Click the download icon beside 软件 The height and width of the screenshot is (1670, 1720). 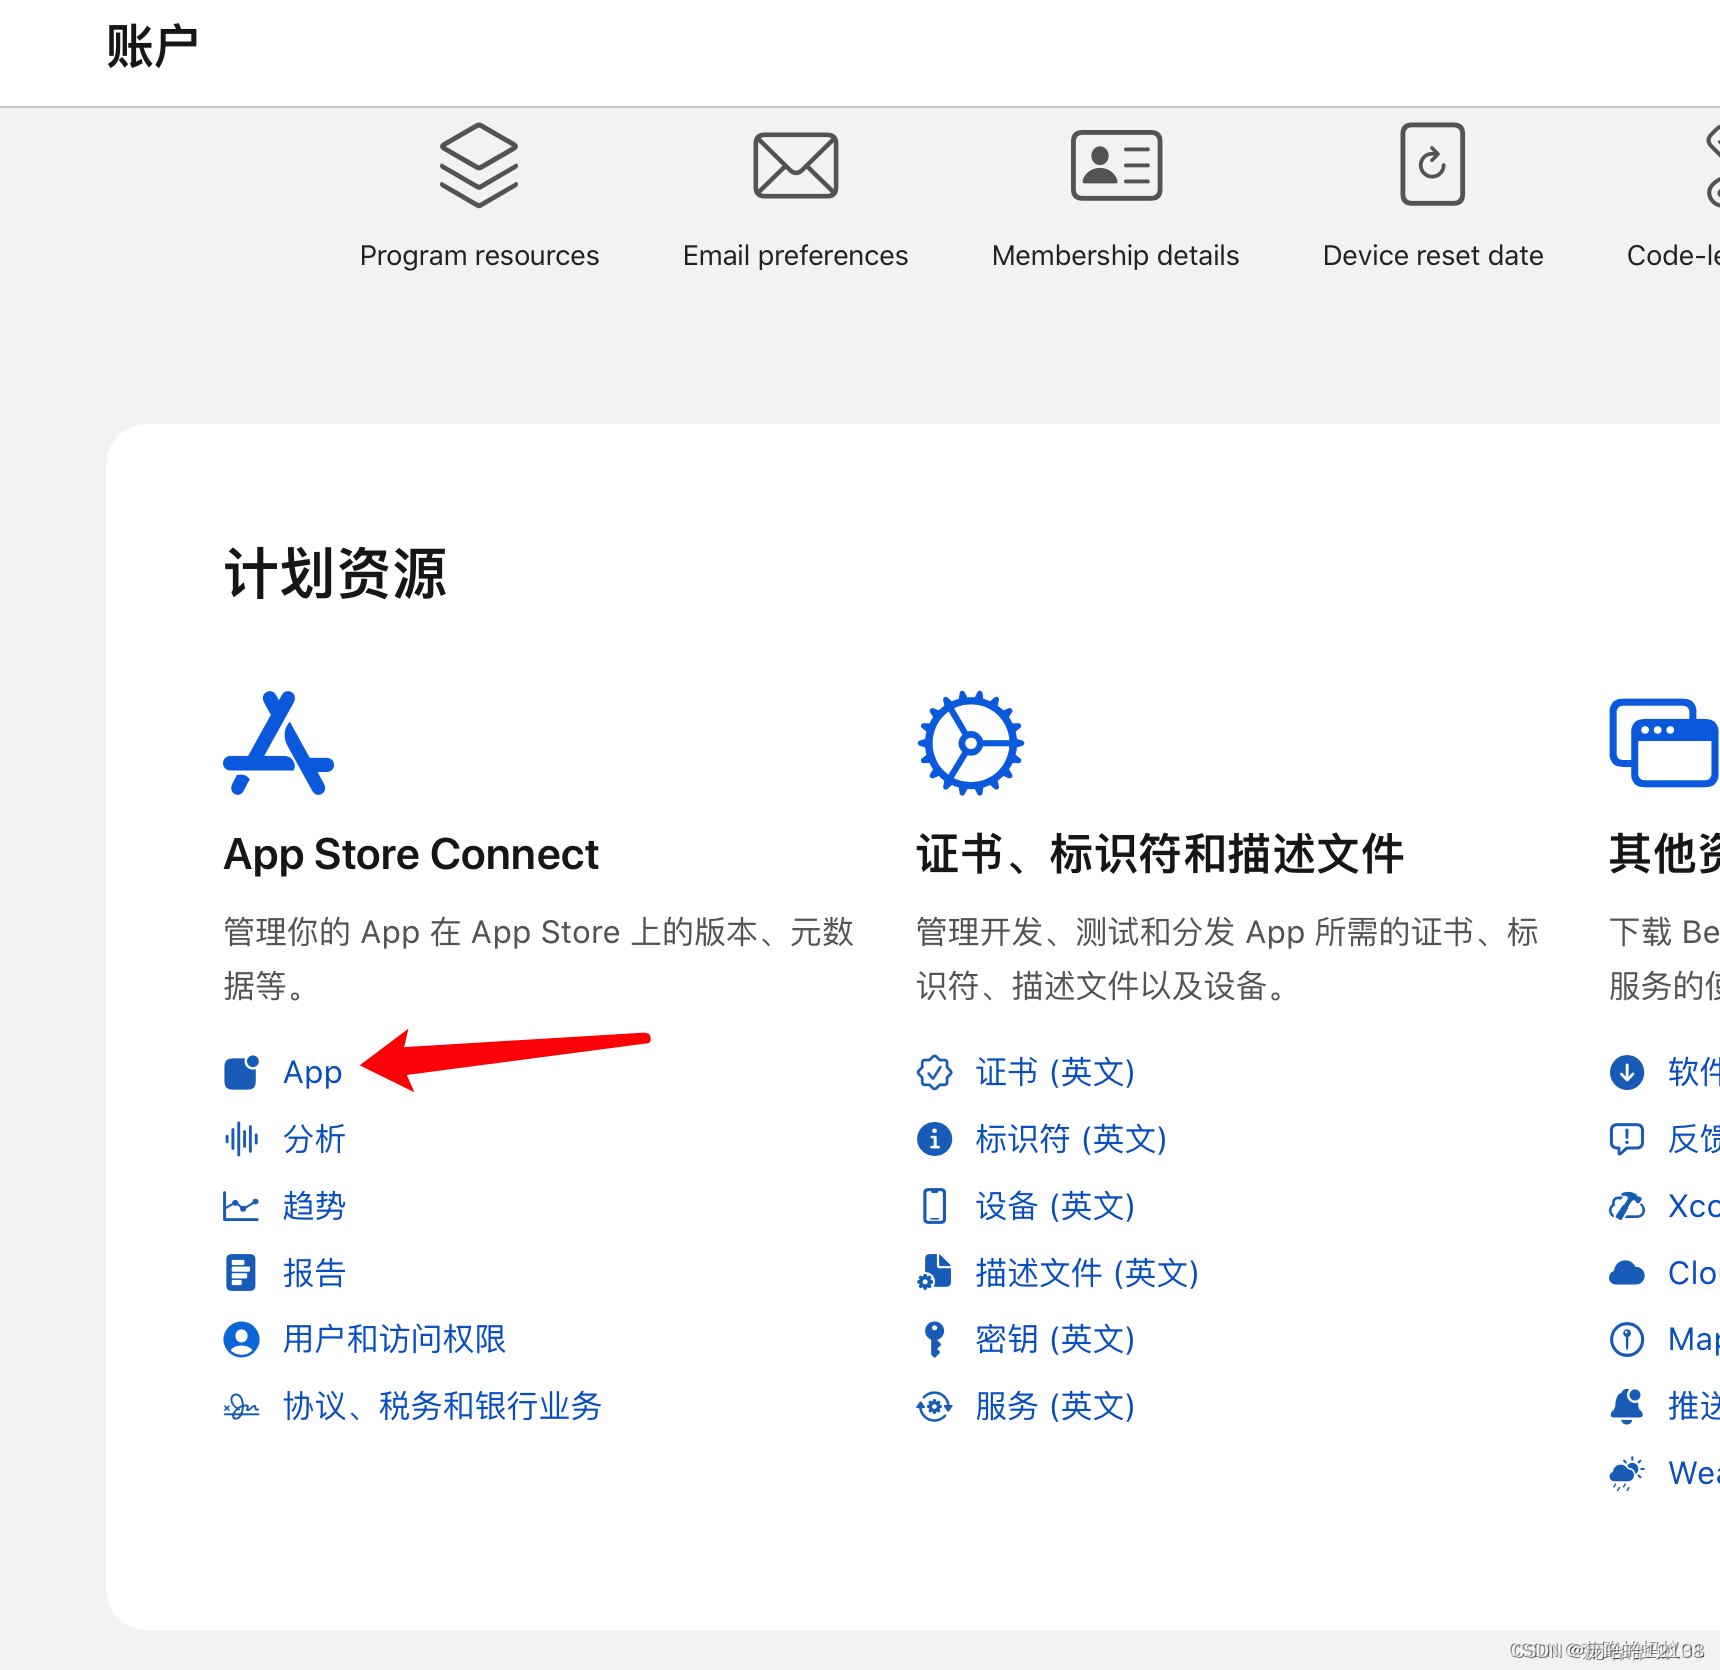[x=1628, y=1072]
